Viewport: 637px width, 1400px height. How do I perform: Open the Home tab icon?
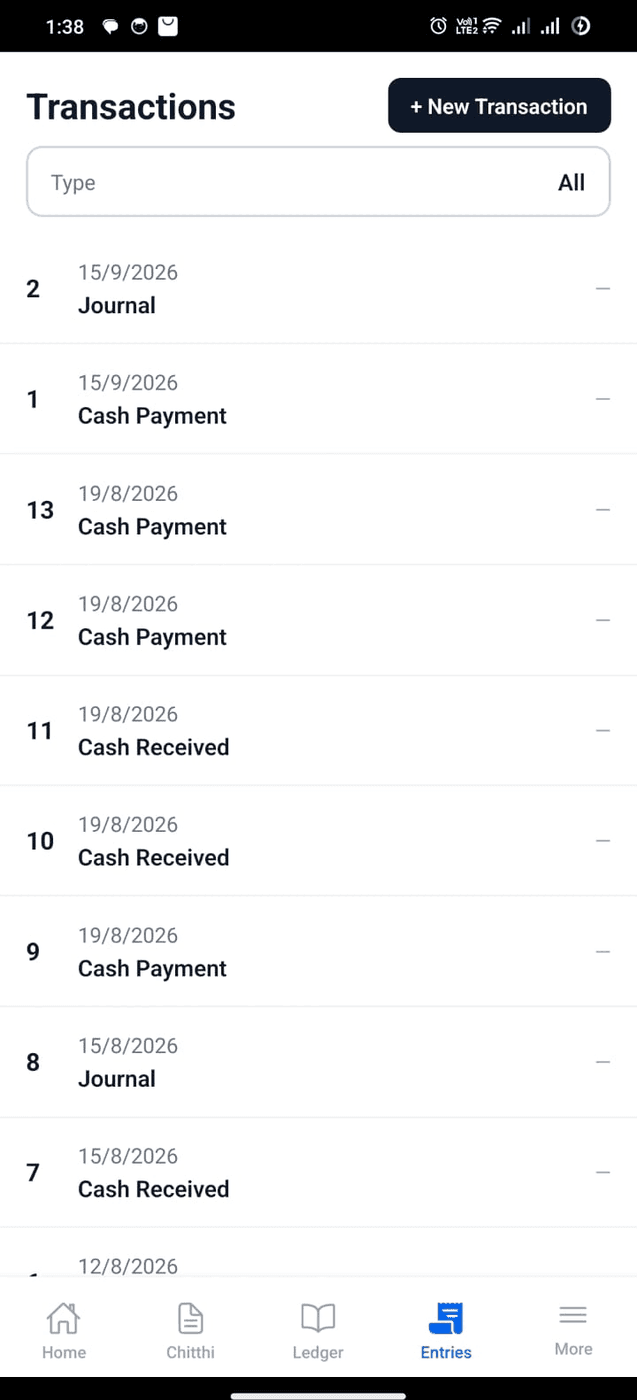pos(63,1318)
